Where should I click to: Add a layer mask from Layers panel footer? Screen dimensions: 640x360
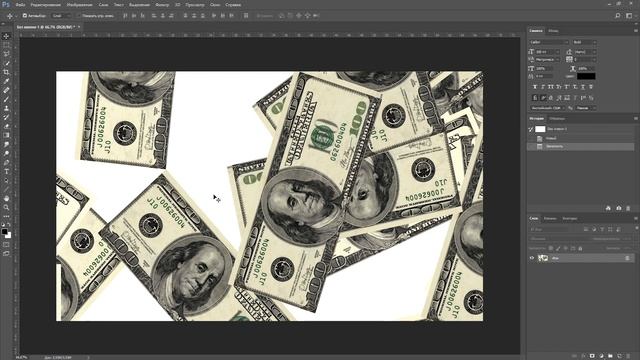[592, 356]
